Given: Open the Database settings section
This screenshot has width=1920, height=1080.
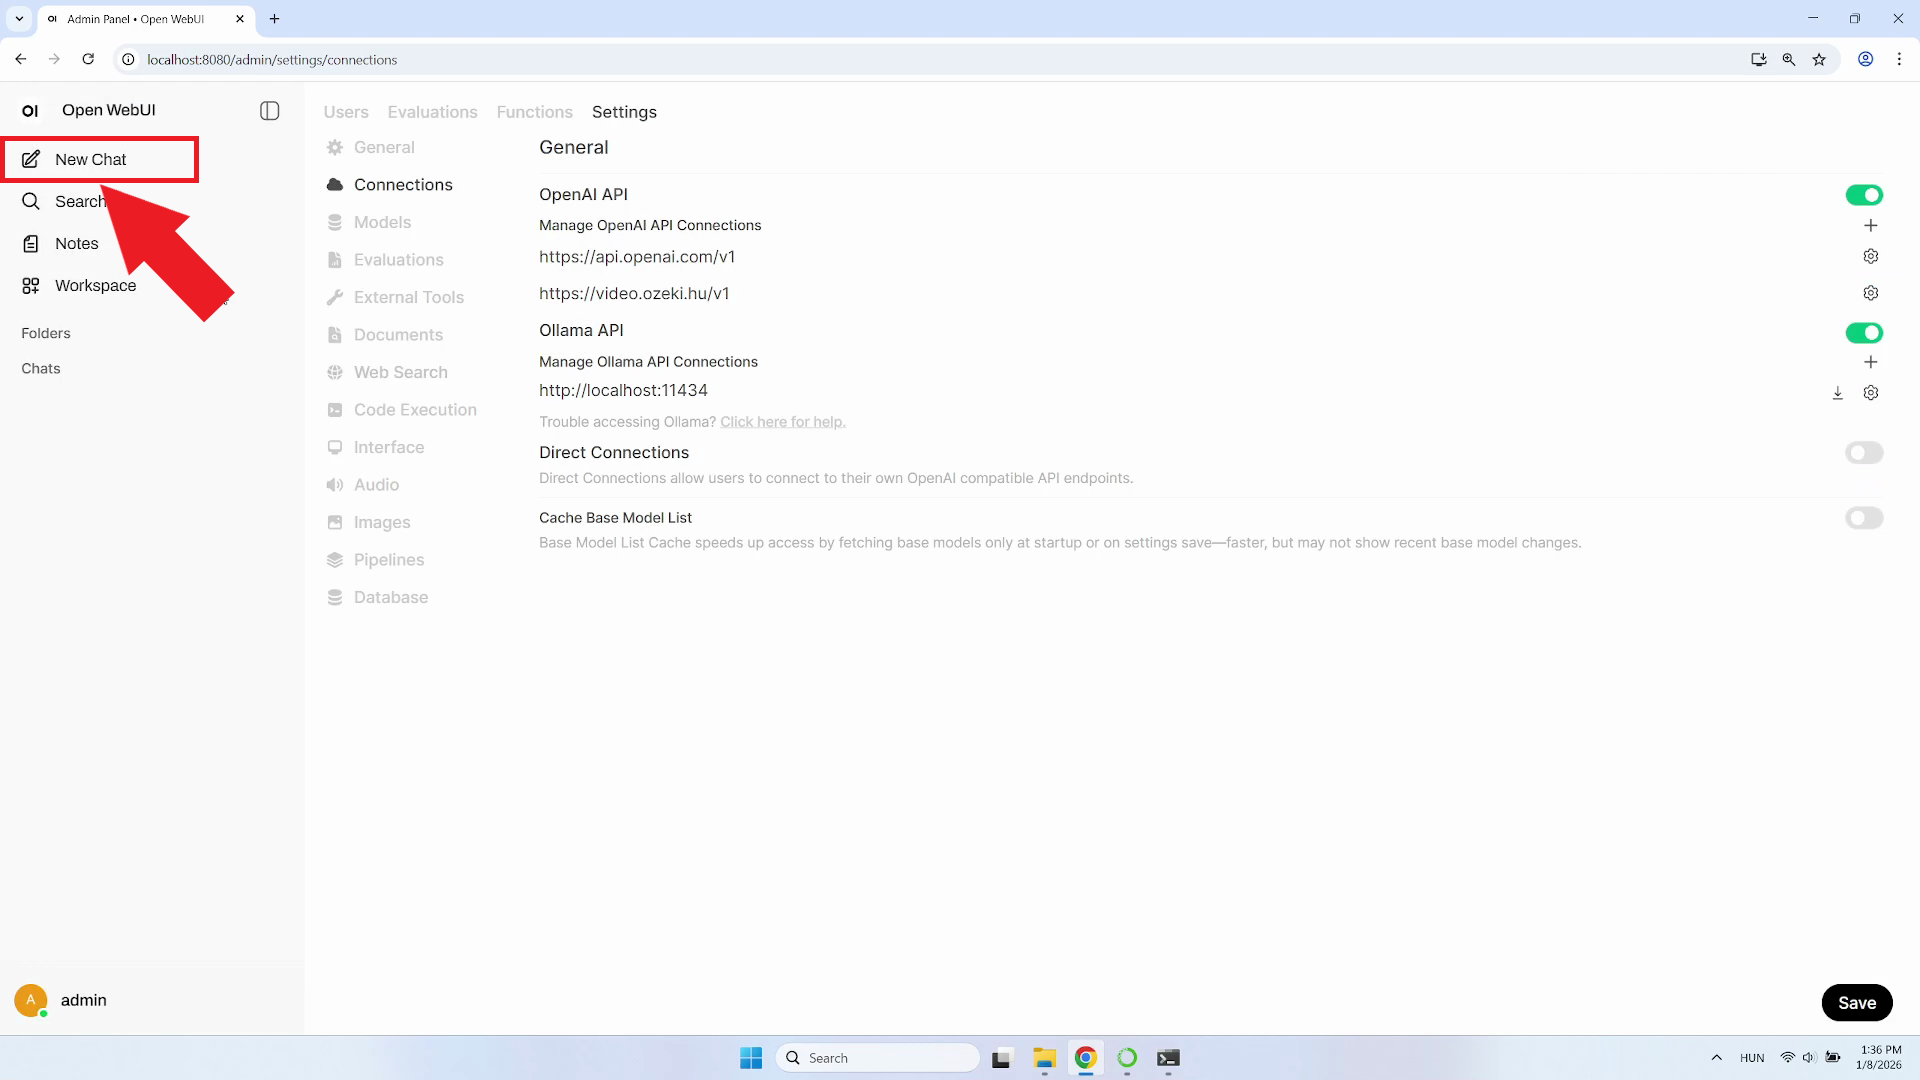Looking at the screenshot, I should click(x=390, y=596).
